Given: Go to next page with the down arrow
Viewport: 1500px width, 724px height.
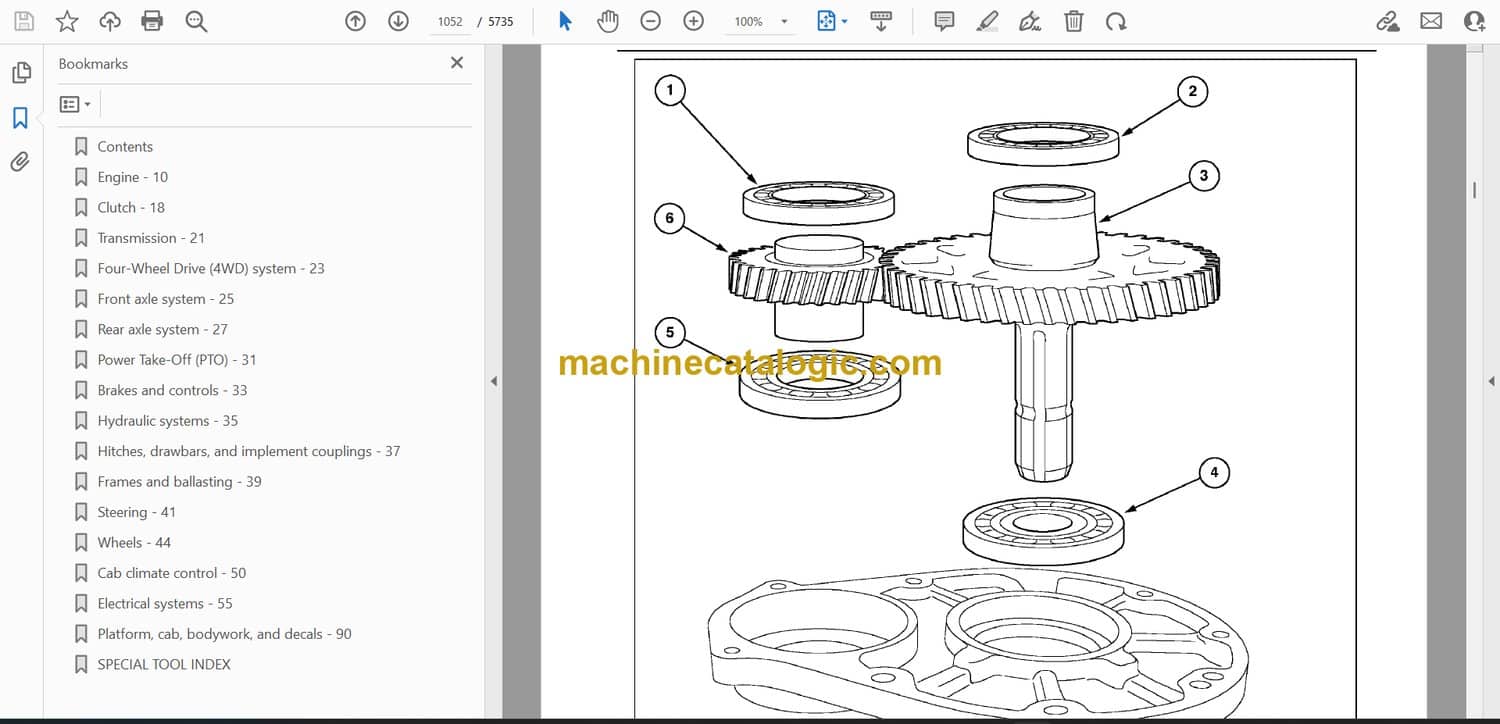Looking at the screenshot, I should (398, 21).
